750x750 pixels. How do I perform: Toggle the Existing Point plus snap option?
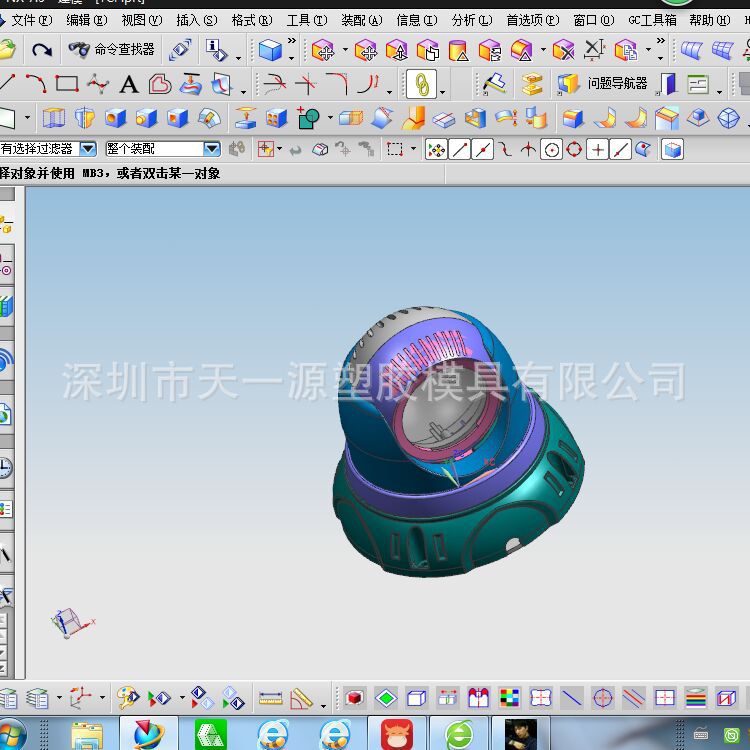[x=597, y=150]
